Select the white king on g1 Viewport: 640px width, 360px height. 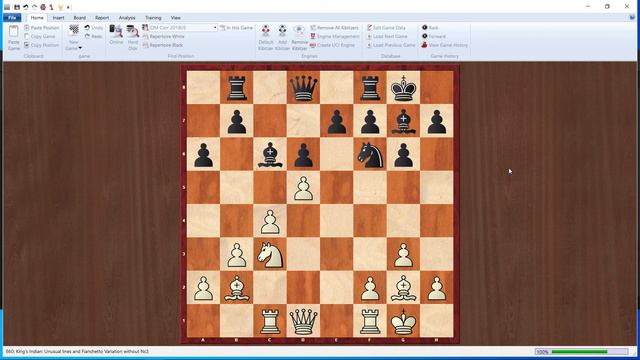click(x=403, y=321)
